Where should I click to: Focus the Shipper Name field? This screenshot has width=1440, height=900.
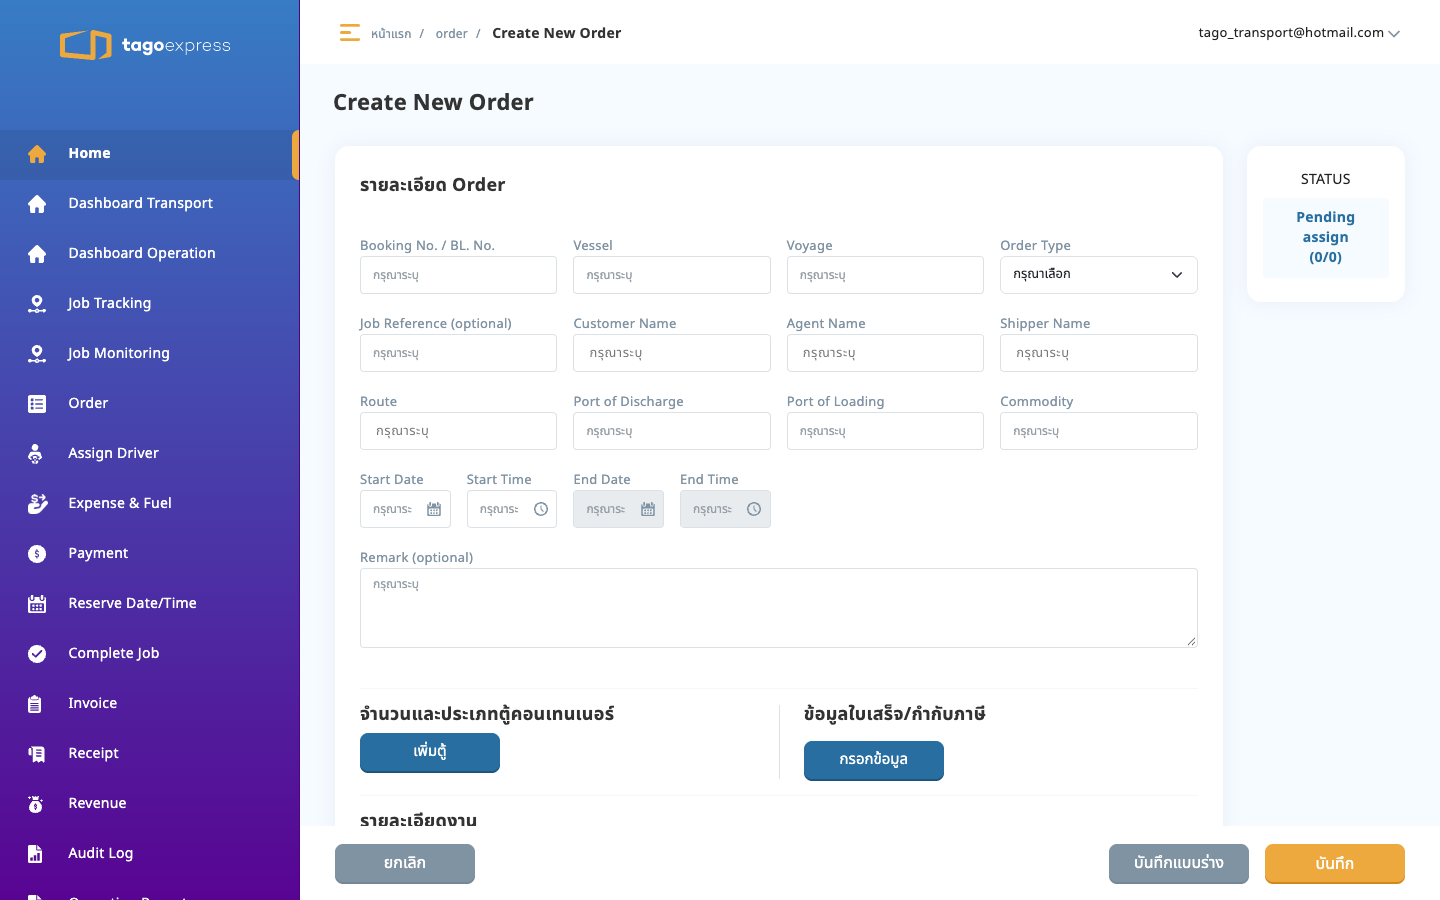pyautogui.click(x=1098, y=353)
